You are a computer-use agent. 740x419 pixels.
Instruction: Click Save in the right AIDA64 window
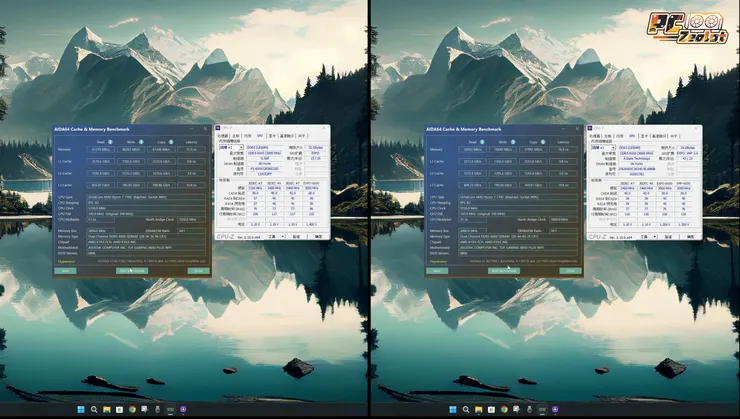pyautogui.click(x=437, y=271)
